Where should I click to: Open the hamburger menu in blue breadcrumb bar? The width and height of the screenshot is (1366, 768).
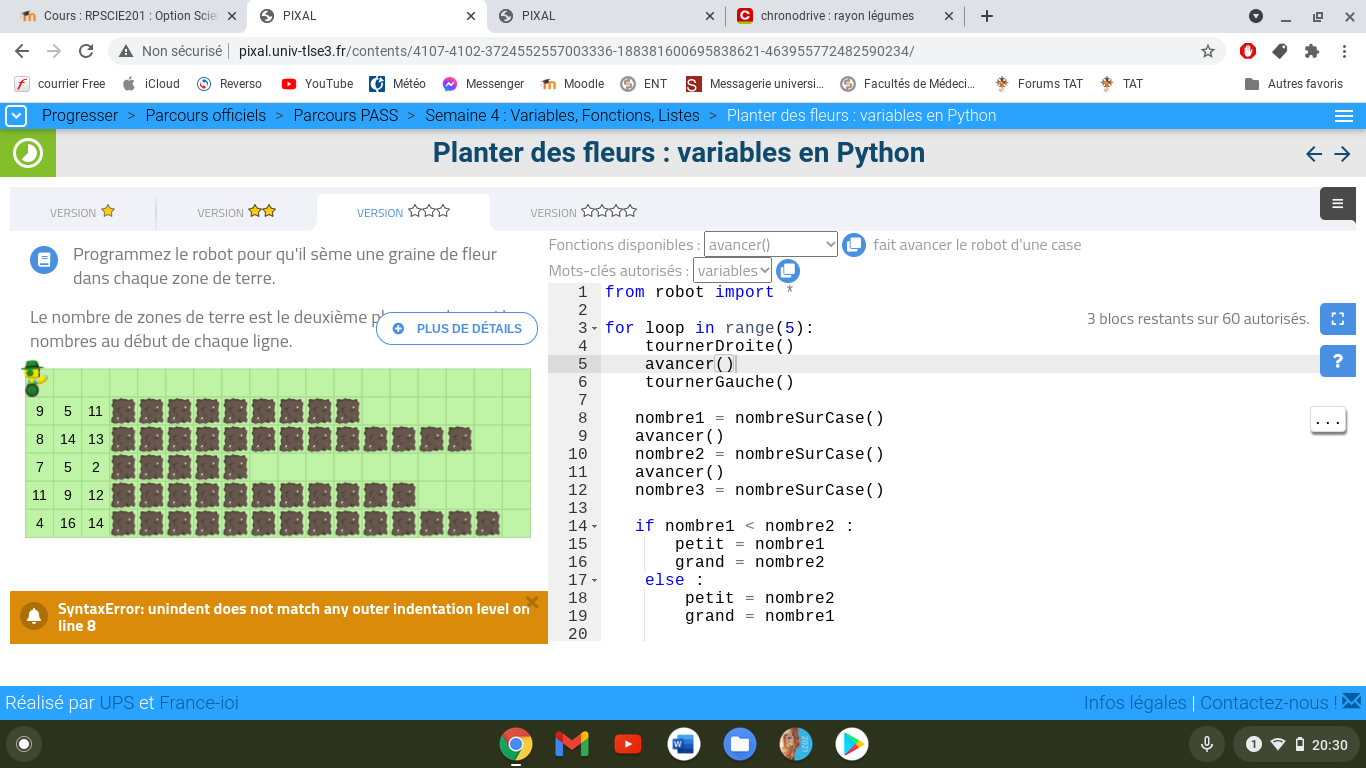(1344, 116)
